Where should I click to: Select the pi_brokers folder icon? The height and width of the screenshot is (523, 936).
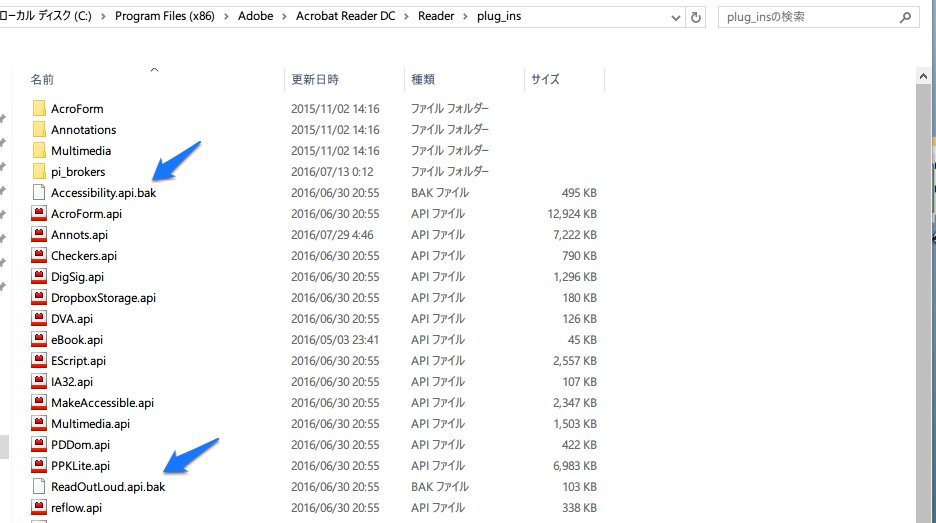click(x=39, y=171)
